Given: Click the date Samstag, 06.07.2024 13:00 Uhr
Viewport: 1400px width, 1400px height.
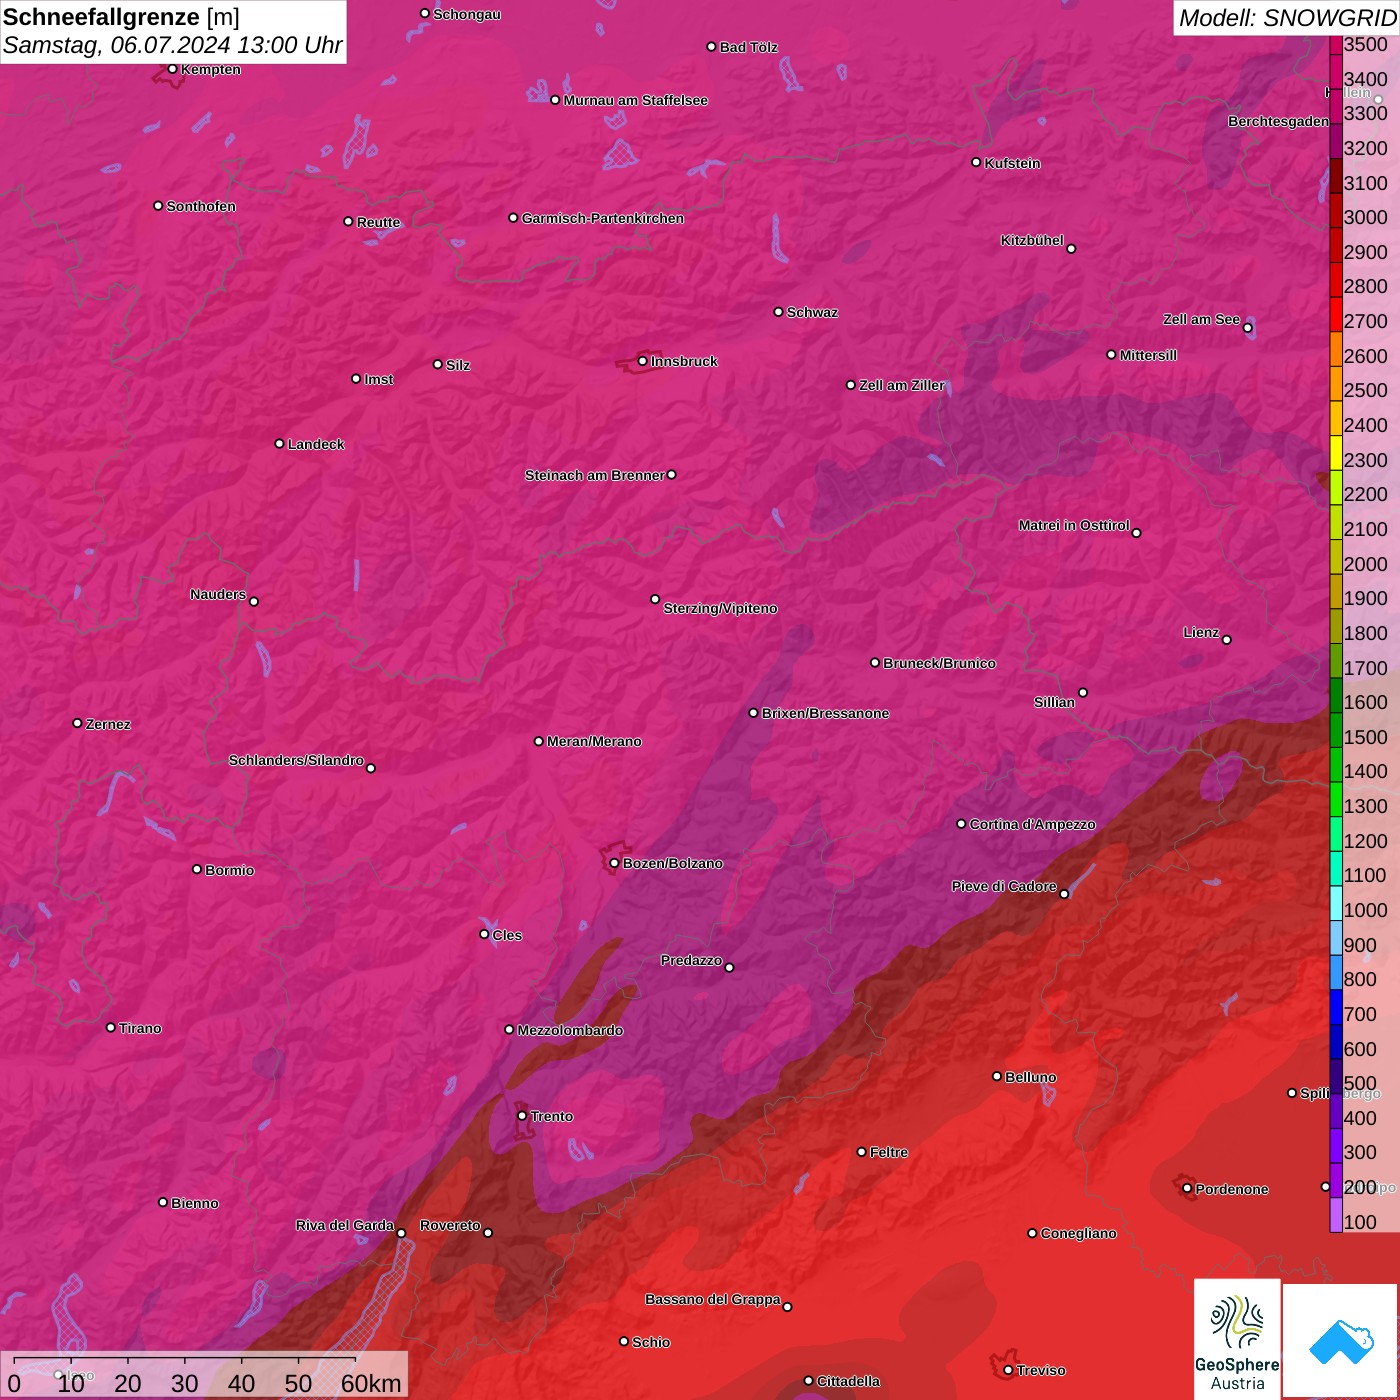Looking at the screenshot, I should pyautogui.click(x=172, y=45).
